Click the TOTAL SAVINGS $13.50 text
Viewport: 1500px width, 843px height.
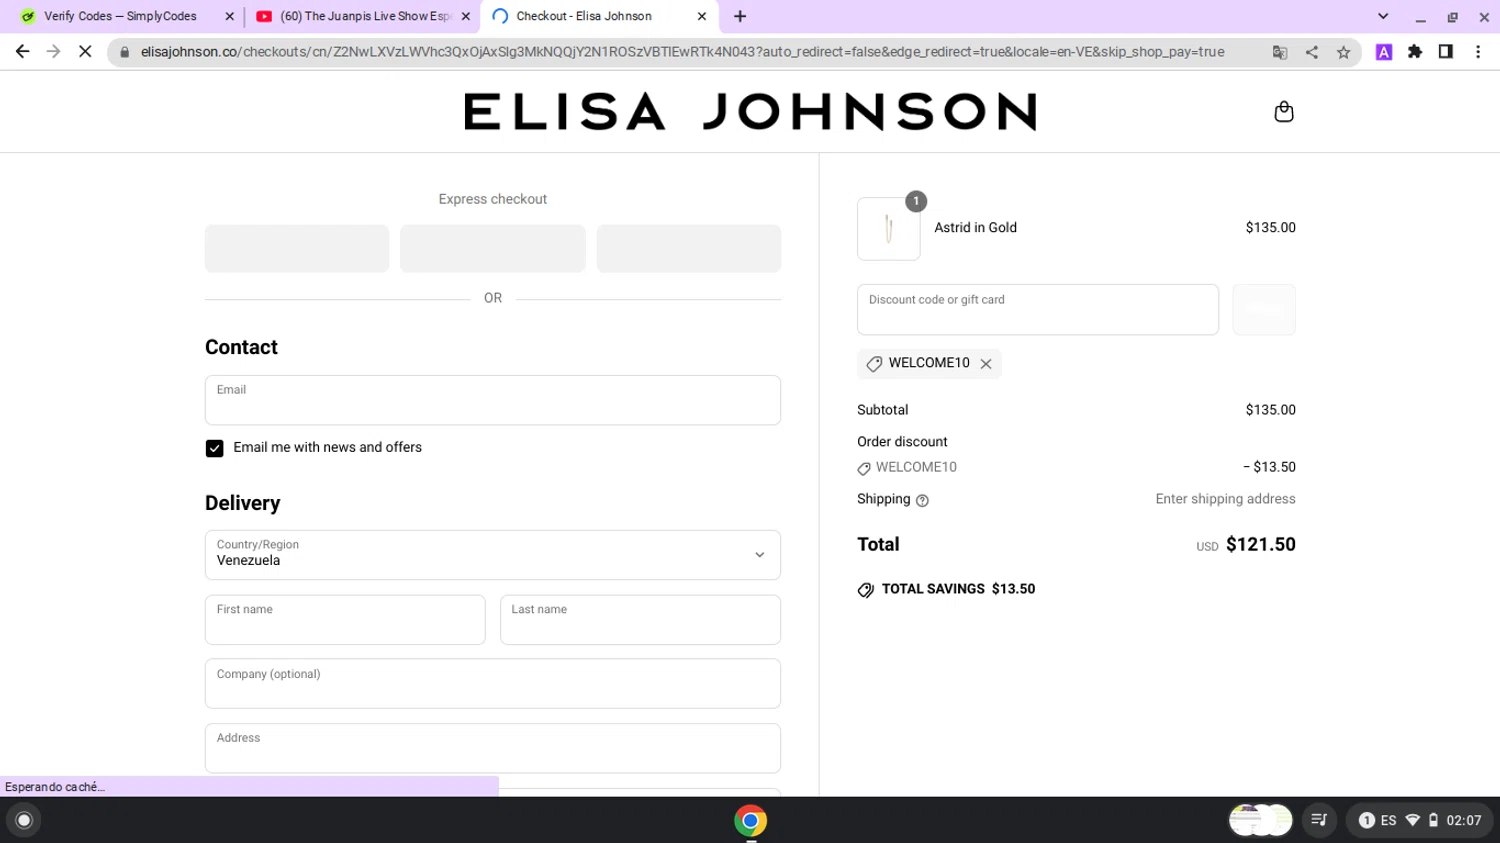click(958, 589)
